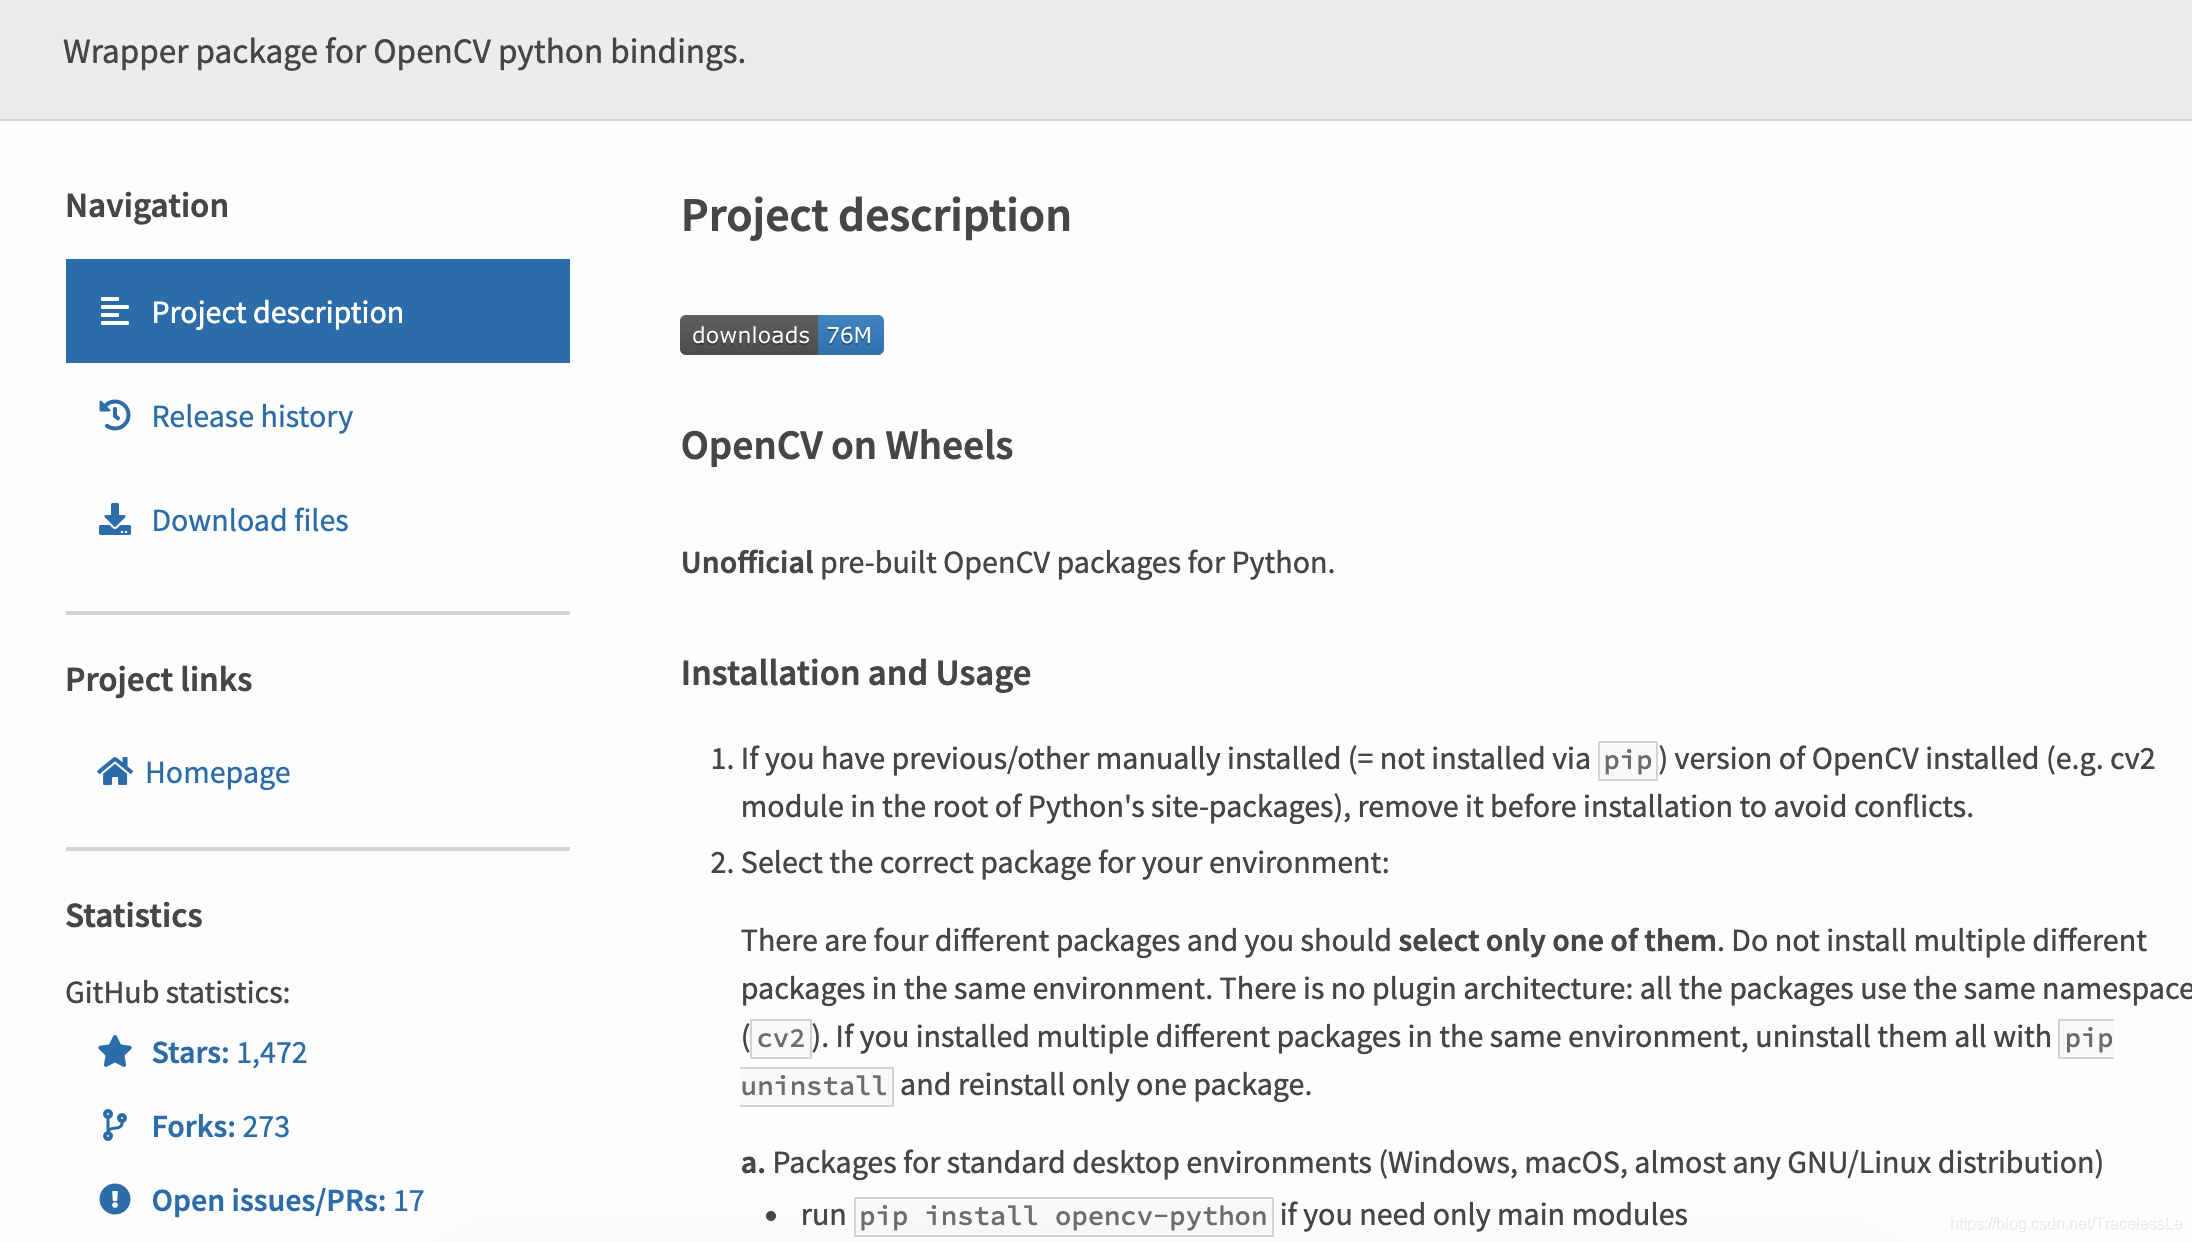Image resolution: width=2192 pixels, height=1242 pixels.
Task: Click the Installation and Usage heading
Action: coord(855,673)
